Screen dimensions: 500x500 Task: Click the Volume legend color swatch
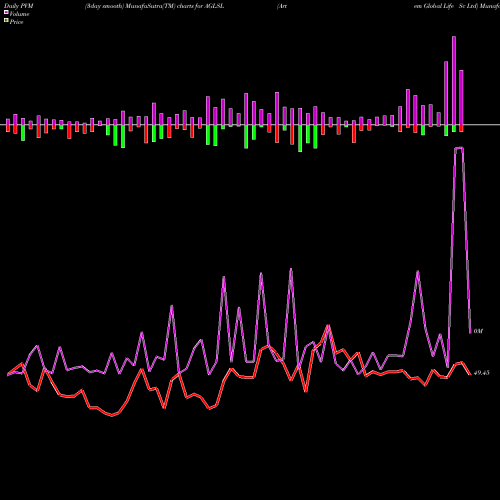tap(6, 12)
